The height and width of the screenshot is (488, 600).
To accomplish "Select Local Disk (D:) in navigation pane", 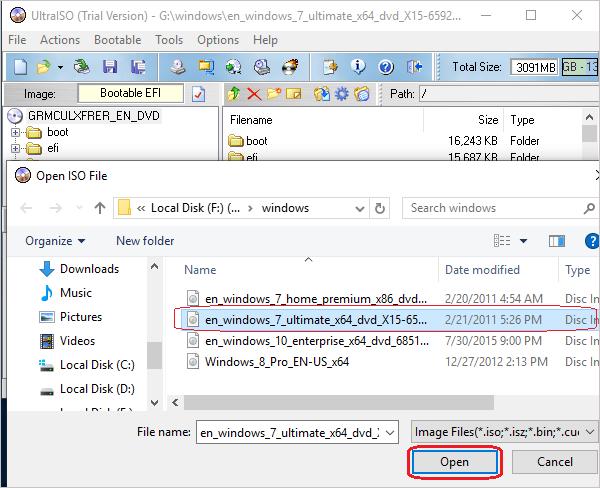I will tap(87, 389).
